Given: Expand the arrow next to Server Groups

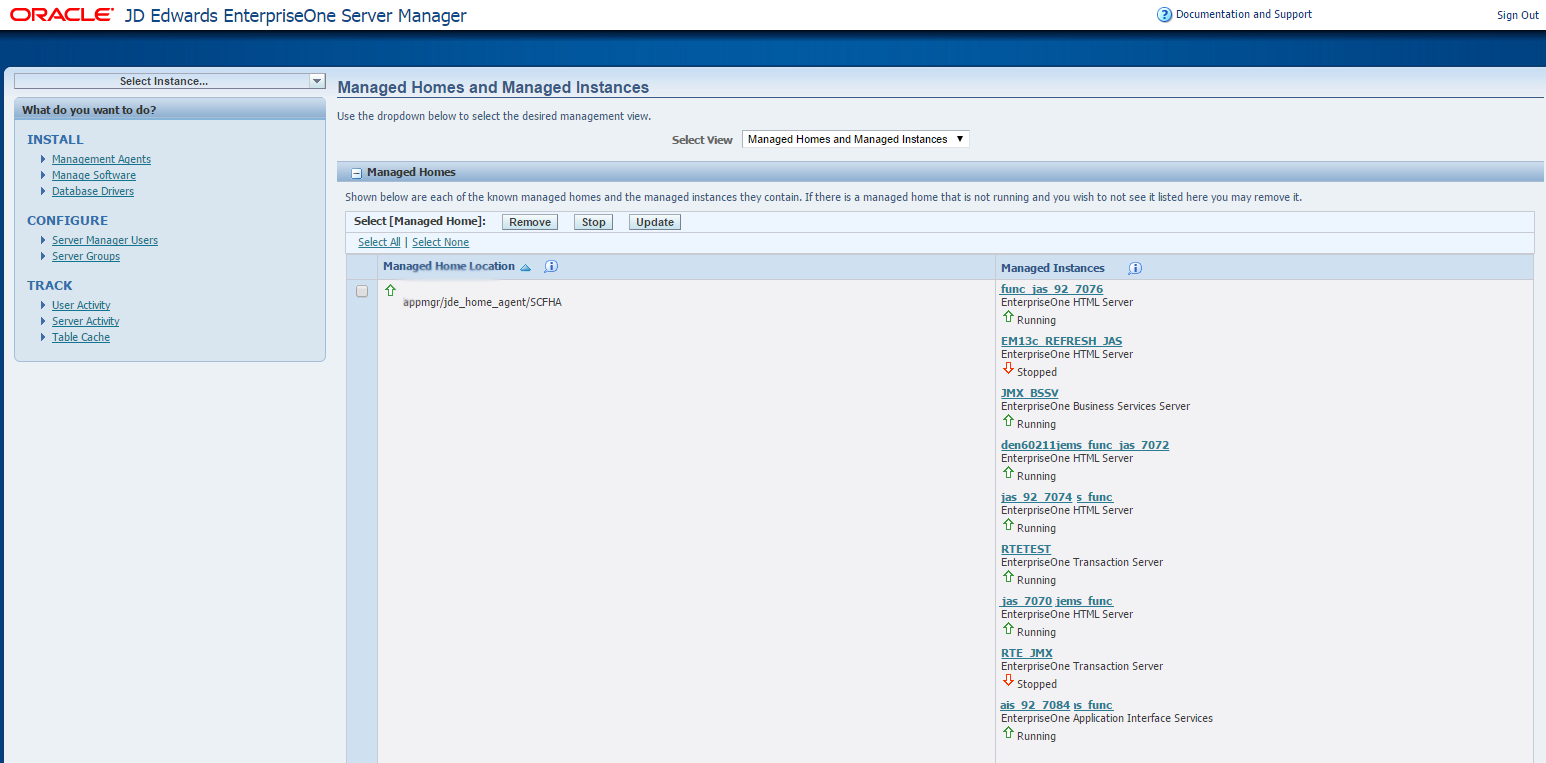Looking at the screenshot, I should pos(43,256).
